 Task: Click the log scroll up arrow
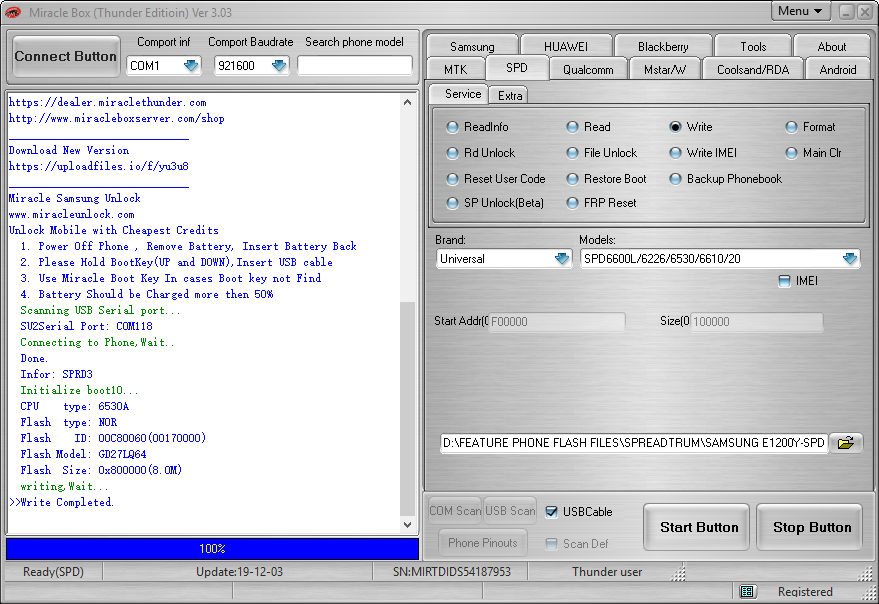tap(408, 102)
